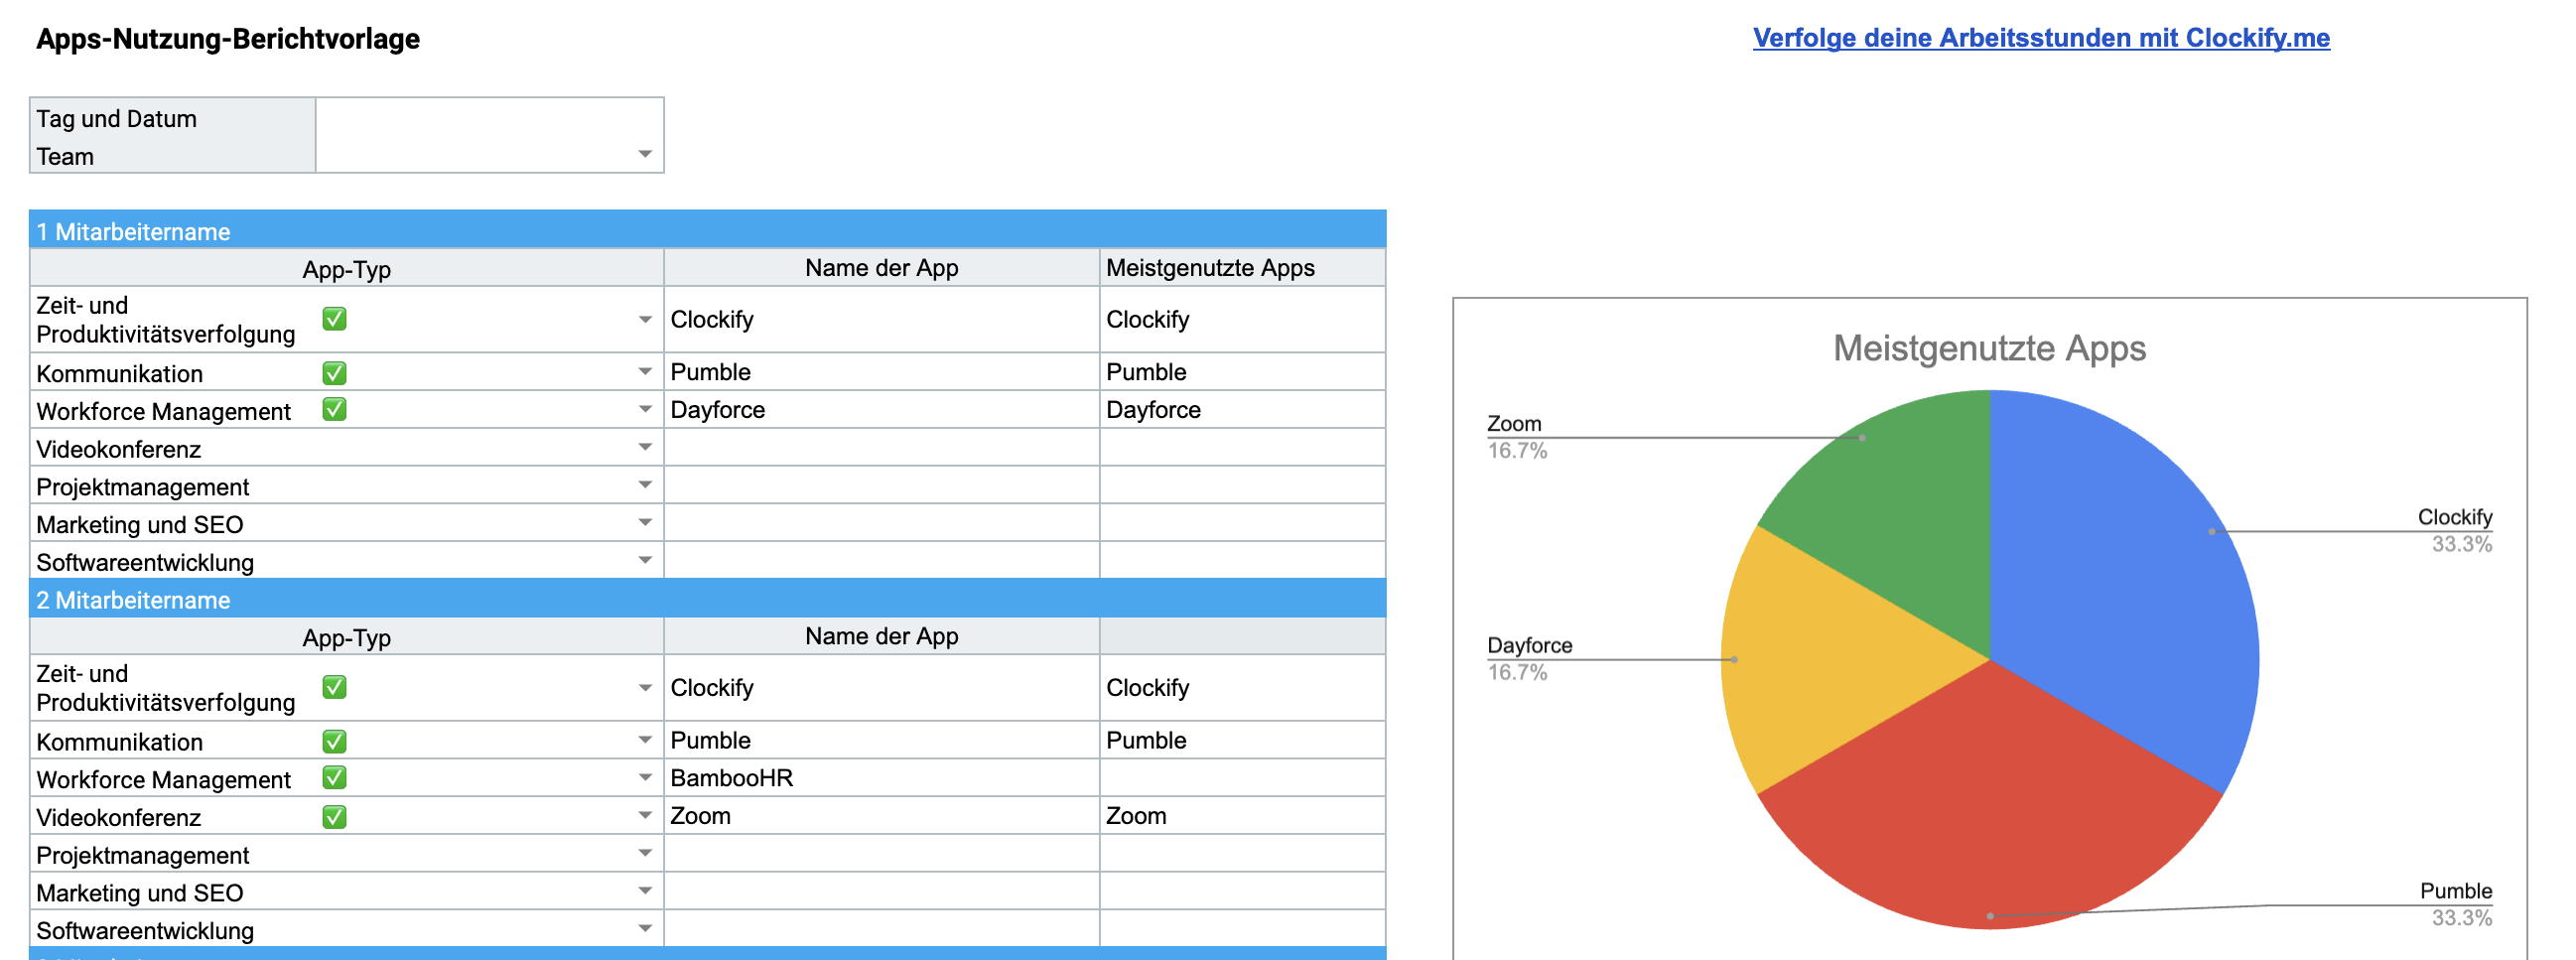Open employee 1 Videokonferenz dropdown arrow
This screenshot has height=960, width=2576.
(x=645, y=448)
